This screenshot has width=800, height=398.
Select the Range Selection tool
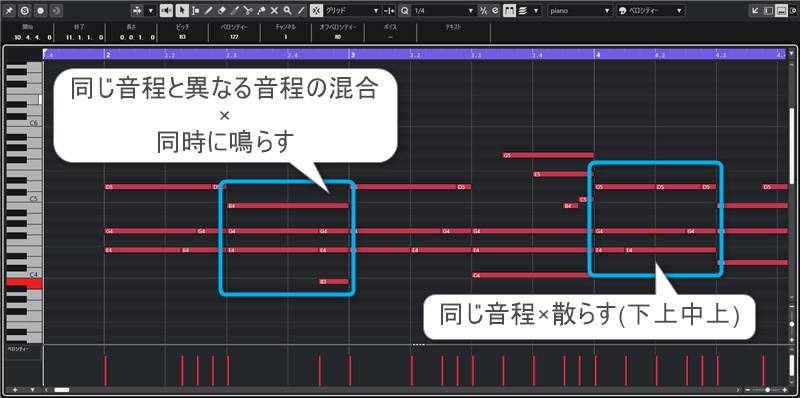point(195,10)
